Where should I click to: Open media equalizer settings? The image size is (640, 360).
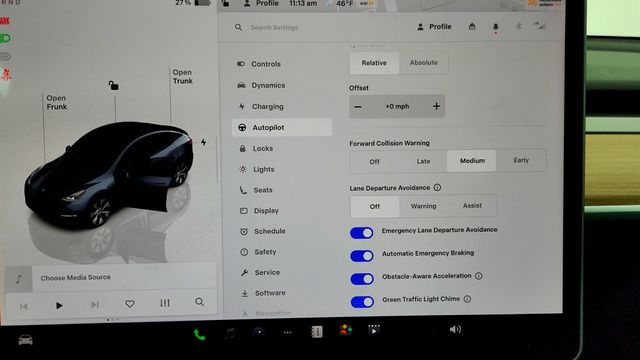(165, 303)
